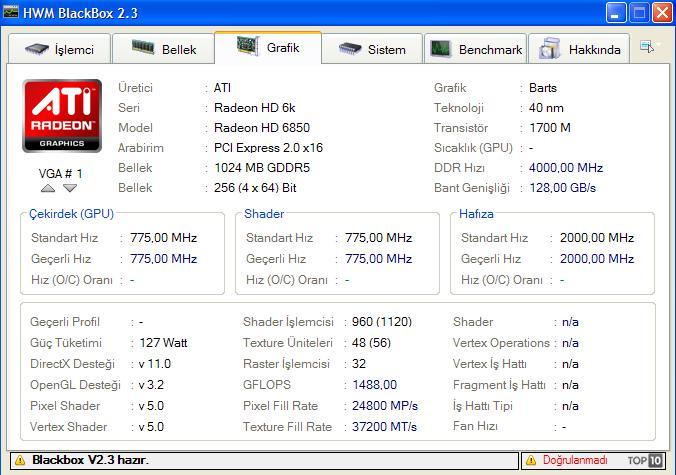The width and height of the screenshot is (676, 475).
Task: Close the HWM BlackBox window
Action: [x=661, y=13]
